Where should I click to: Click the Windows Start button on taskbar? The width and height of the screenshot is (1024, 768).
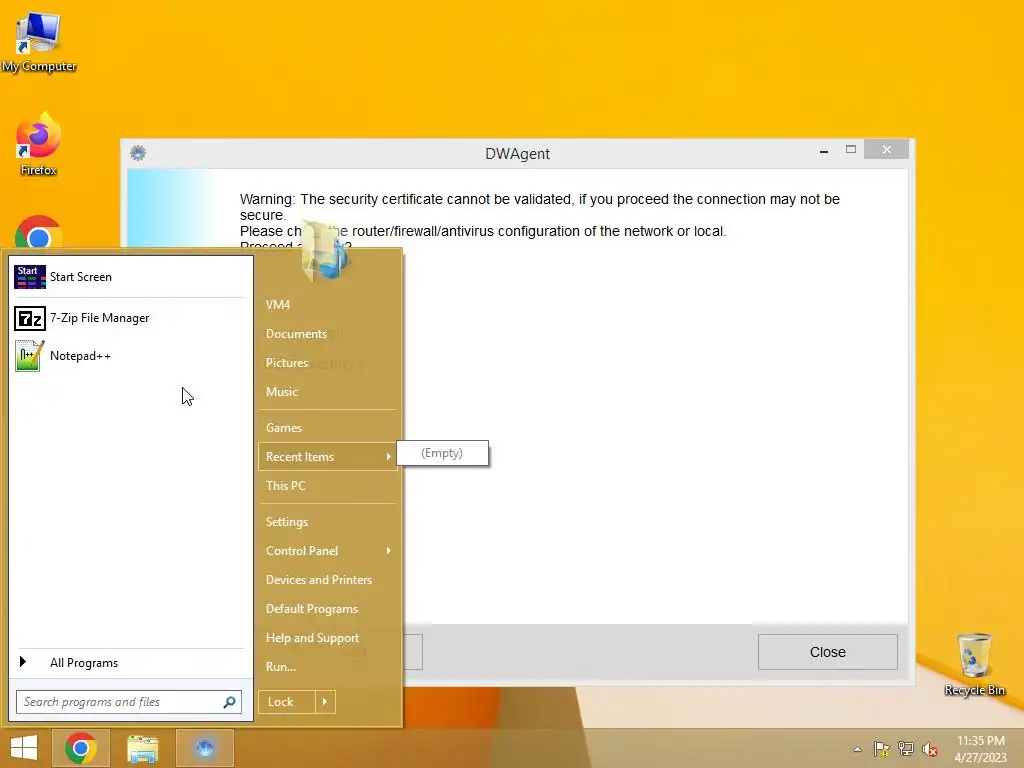pyautogui.click(x=24, y=748)
